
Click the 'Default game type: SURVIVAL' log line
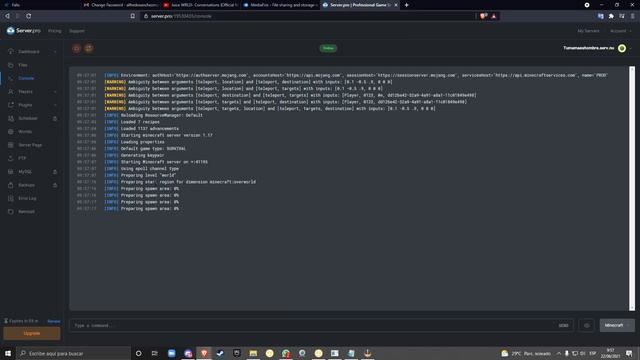153,149
